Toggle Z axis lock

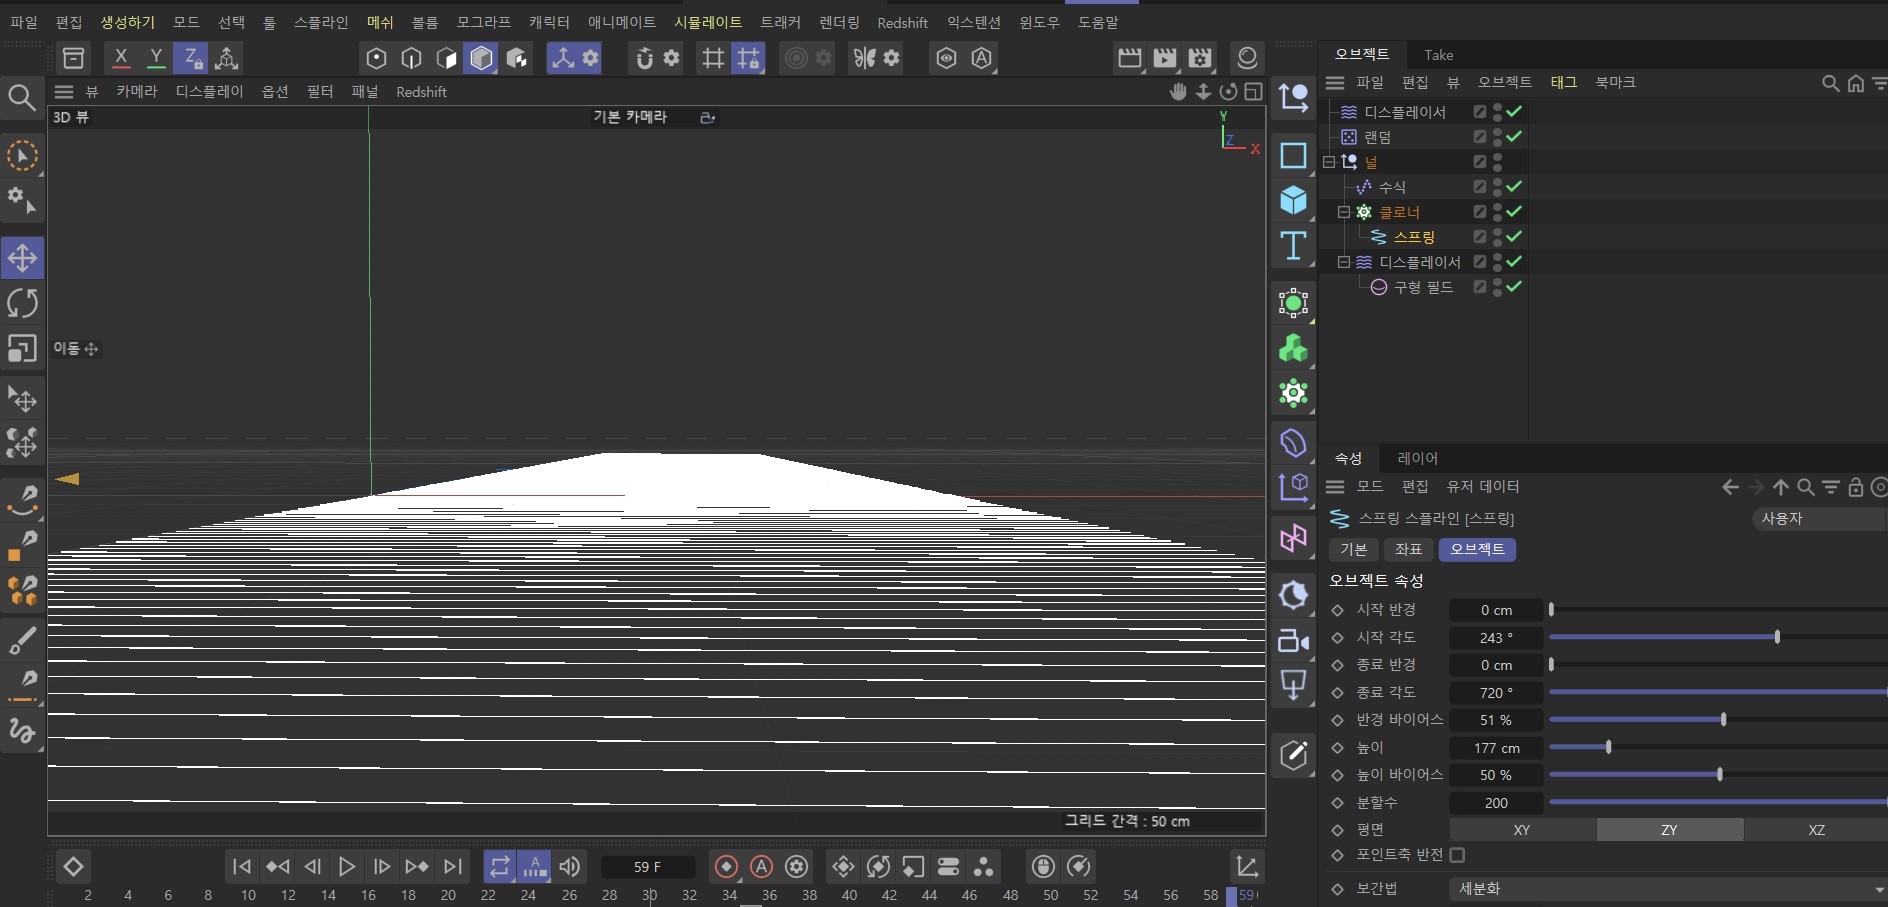click(x=190, y=58)
